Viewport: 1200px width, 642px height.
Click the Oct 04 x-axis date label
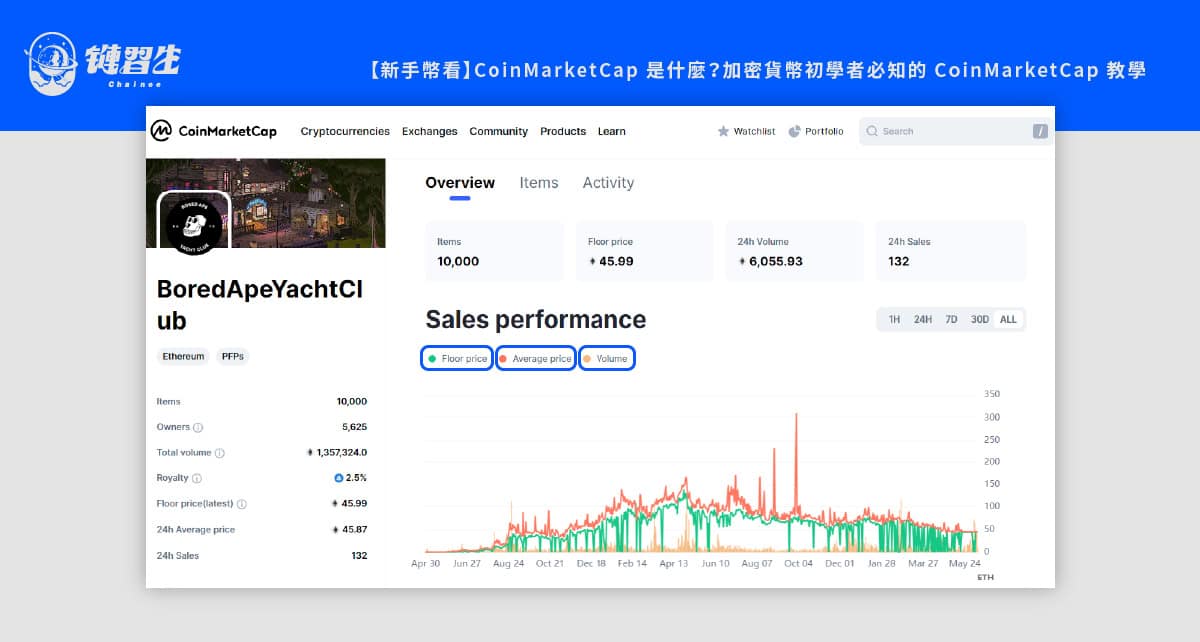(x=798, y=564)
